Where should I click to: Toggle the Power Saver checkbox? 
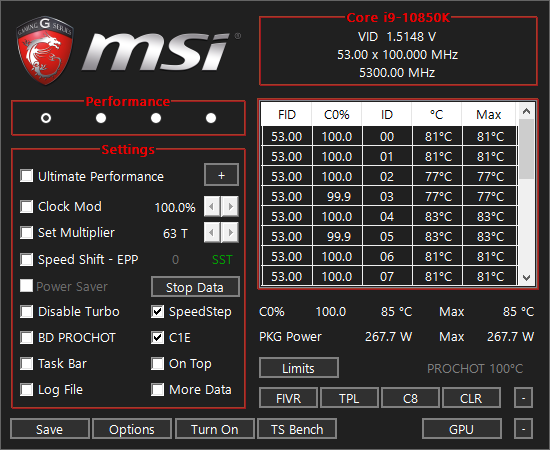click(x=27, y=286)
